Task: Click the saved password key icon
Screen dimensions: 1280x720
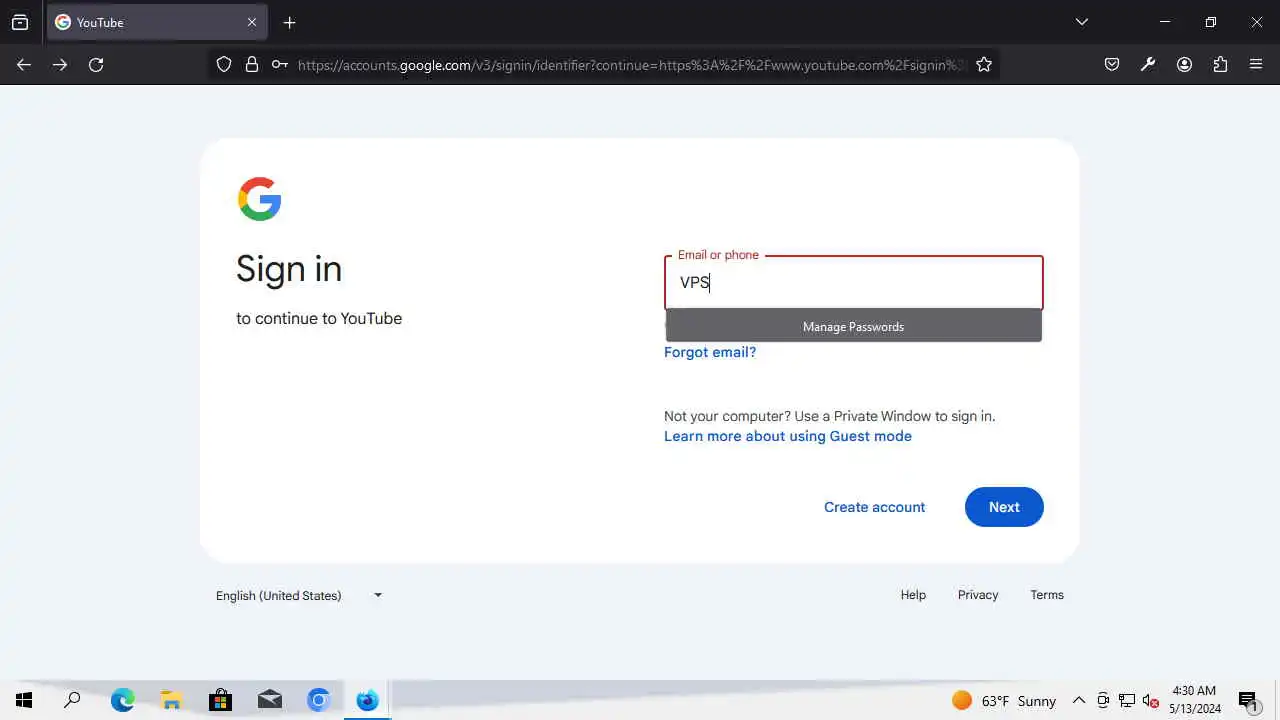Action: click(x=280, y=64)
